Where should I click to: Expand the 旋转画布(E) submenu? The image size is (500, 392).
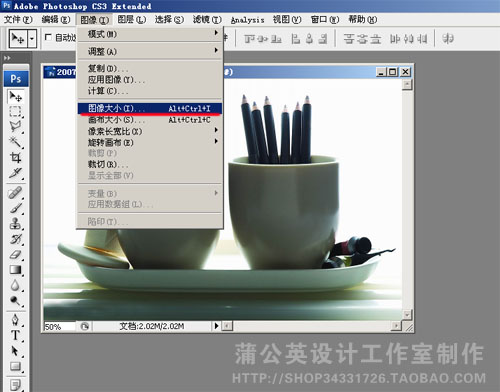click(150, 142)
